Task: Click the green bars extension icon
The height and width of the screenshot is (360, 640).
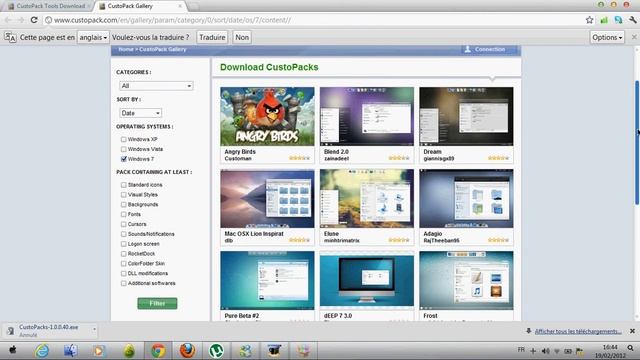Action: 604,20
